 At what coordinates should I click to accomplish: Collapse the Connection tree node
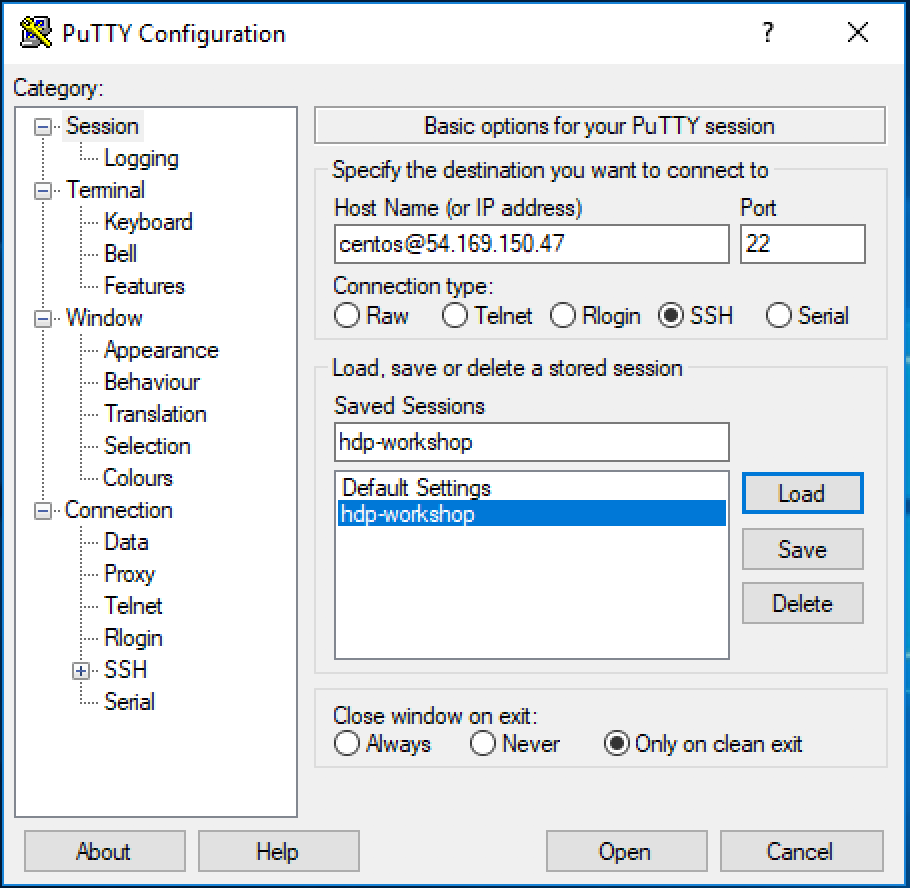(43, 511)
